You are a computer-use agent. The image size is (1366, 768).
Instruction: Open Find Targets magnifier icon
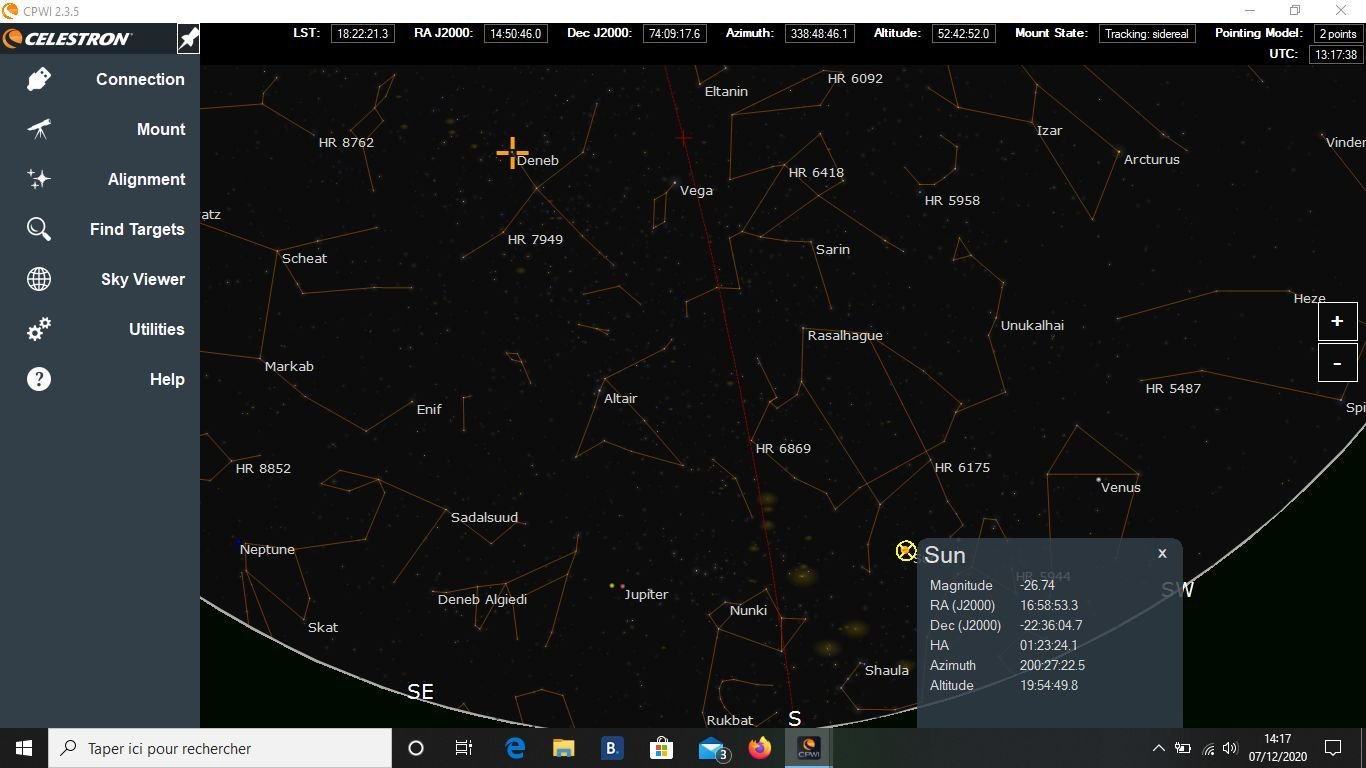tap(39, 229)
